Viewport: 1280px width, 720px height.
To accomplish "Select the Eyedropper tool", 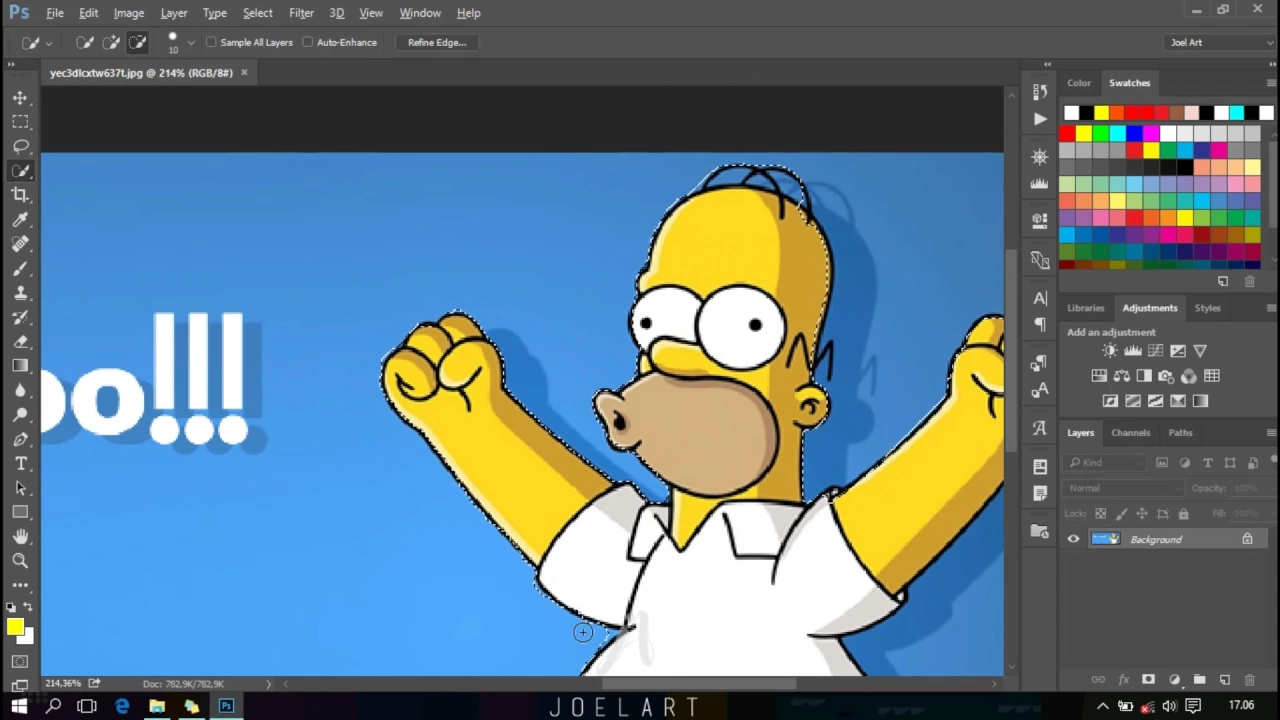I will tap(20, 219).
